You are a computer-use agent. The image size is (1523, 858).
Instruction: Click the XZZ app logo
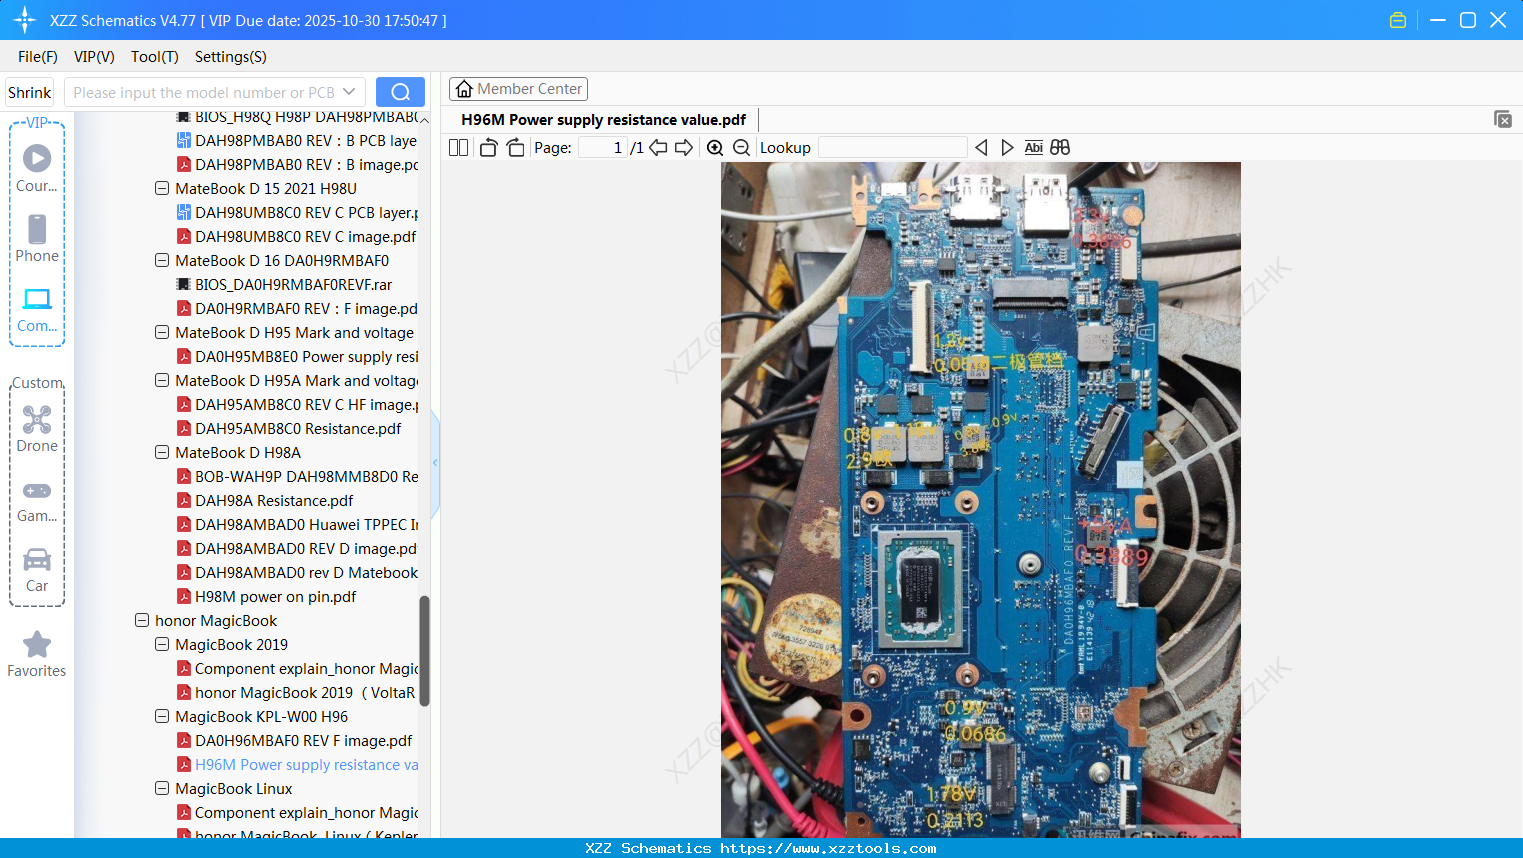click(x=25, y=20)
